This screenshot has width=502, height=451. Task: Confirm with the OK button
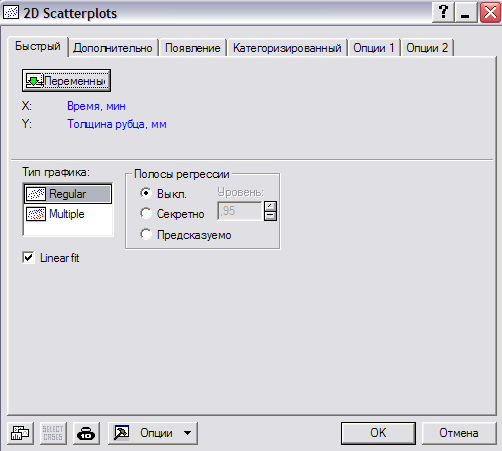point(378,433)
